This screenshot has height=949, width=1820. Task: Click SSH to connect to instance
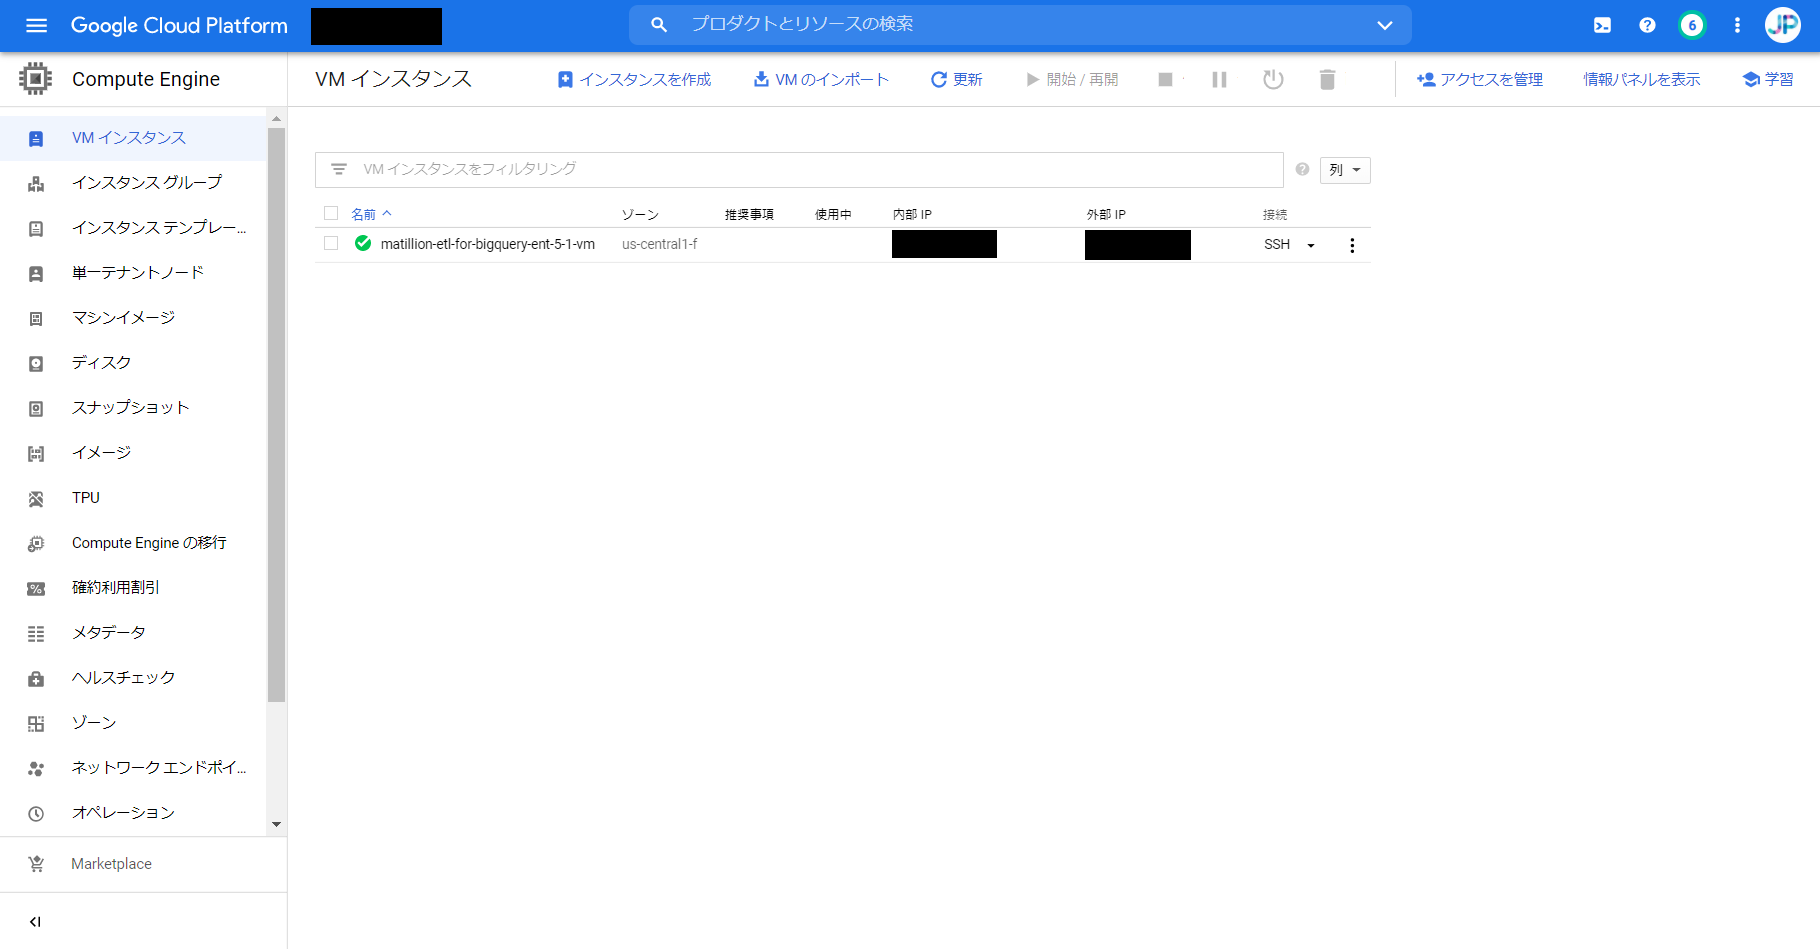[x=1277, y=244]
